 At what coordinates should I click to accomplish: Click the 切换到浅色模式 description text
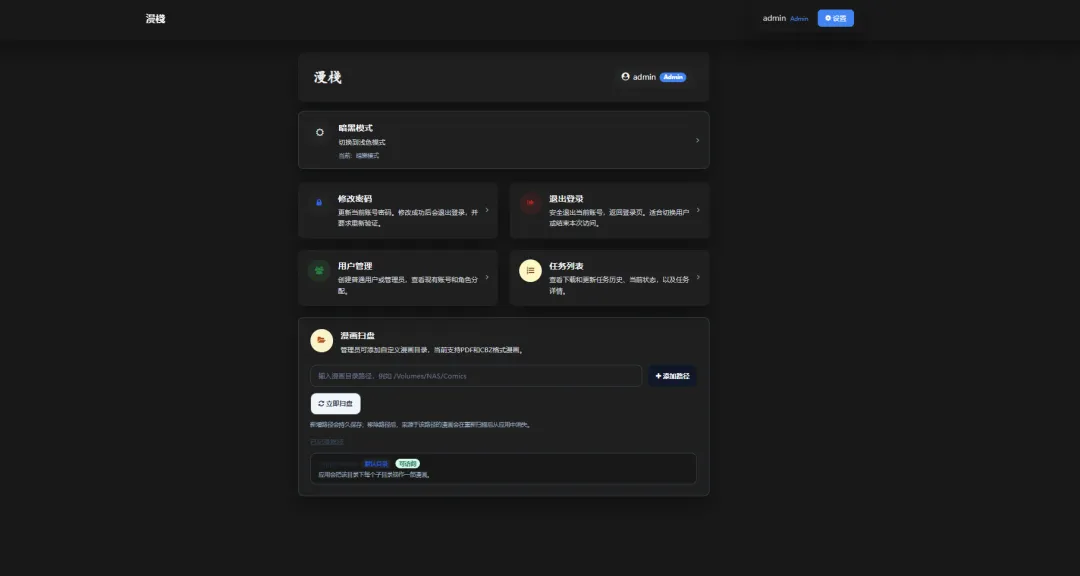(x=362, y=143)
